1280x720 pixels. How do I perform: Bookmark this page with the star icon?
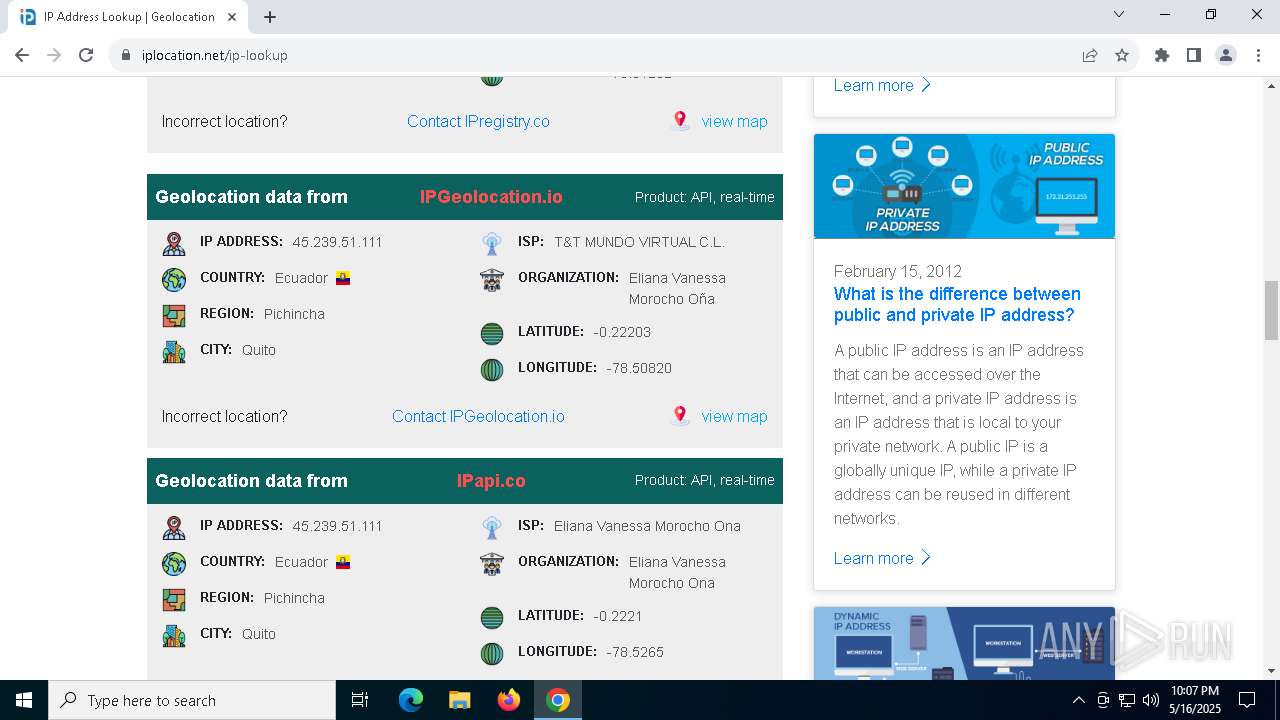[1122, 55]
